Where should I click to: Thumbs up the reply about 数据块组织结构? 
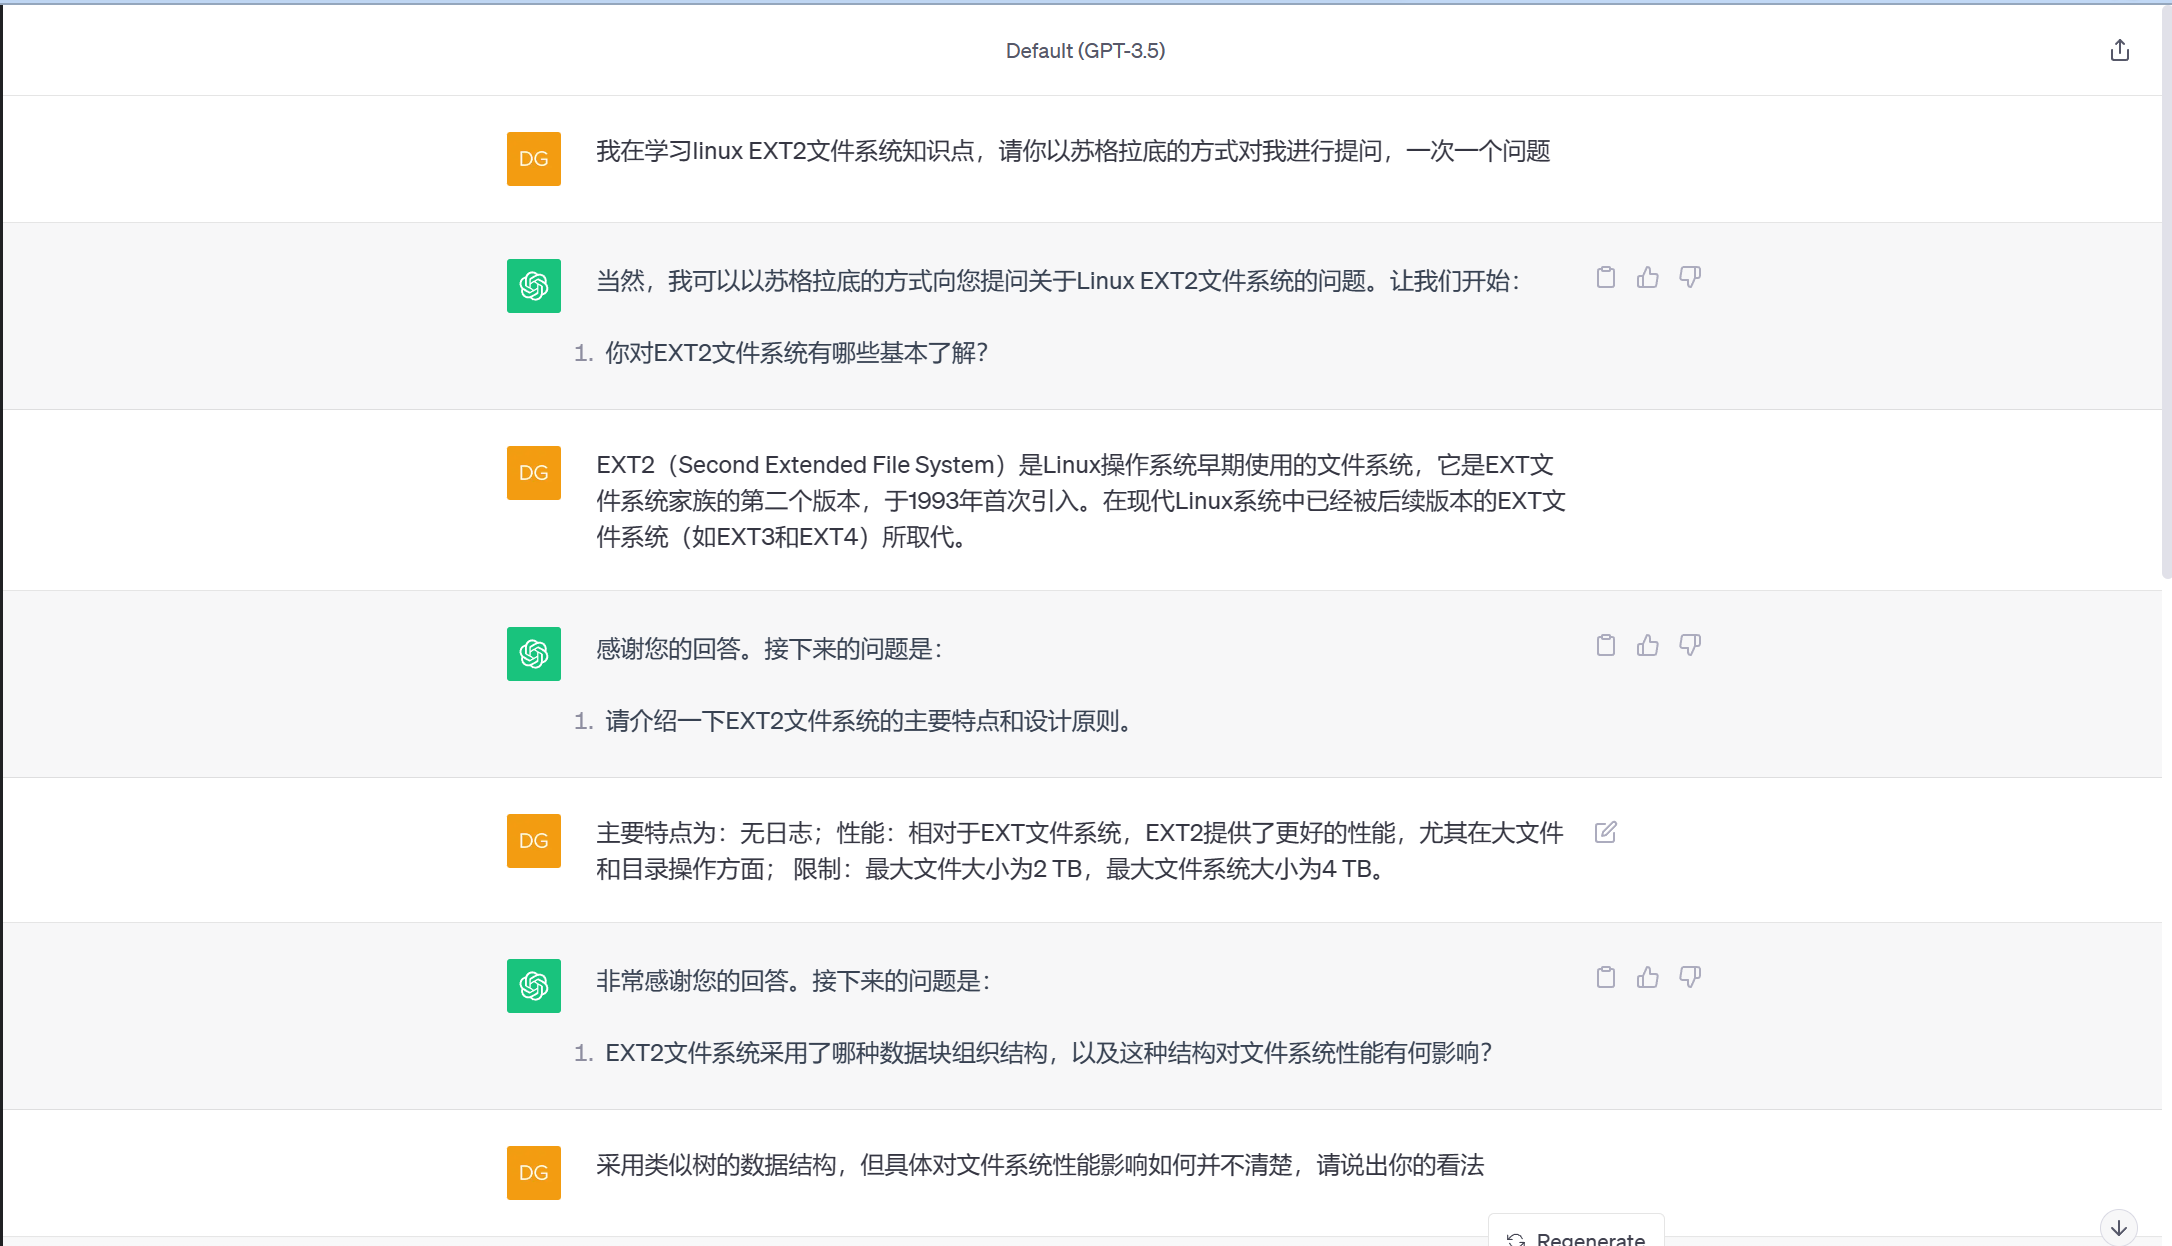pyautogui.click(x=1648, y=977)
